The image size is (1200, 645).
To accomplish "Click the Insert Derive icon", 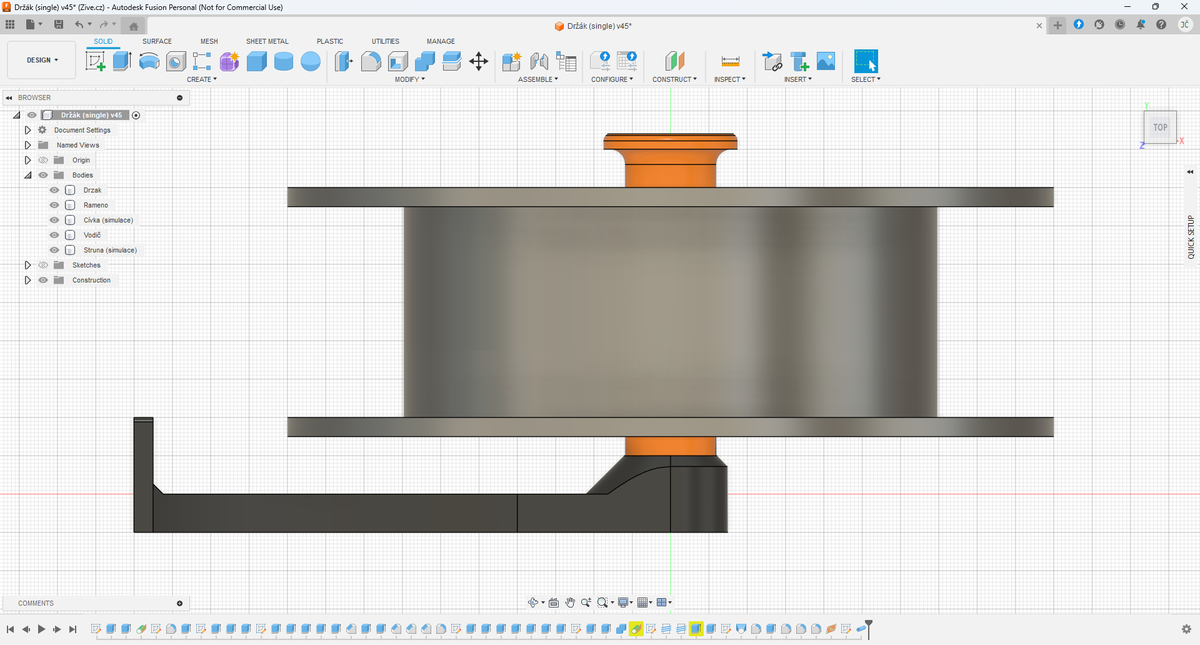I will click(x=772, y=61).
